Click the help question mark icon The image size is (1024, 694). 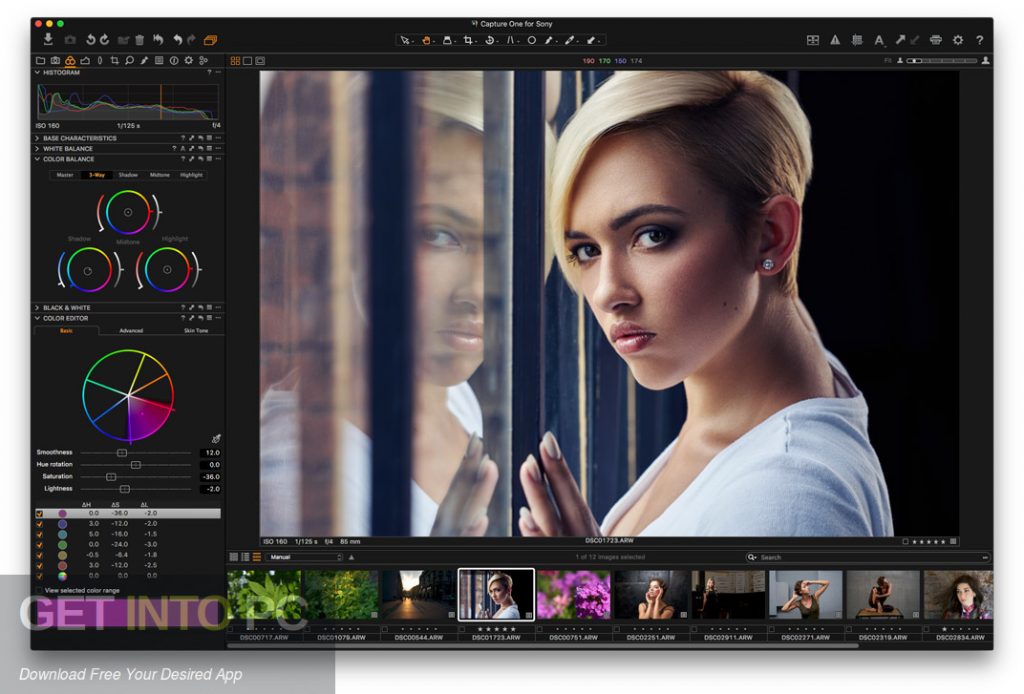tap(980, 40)
